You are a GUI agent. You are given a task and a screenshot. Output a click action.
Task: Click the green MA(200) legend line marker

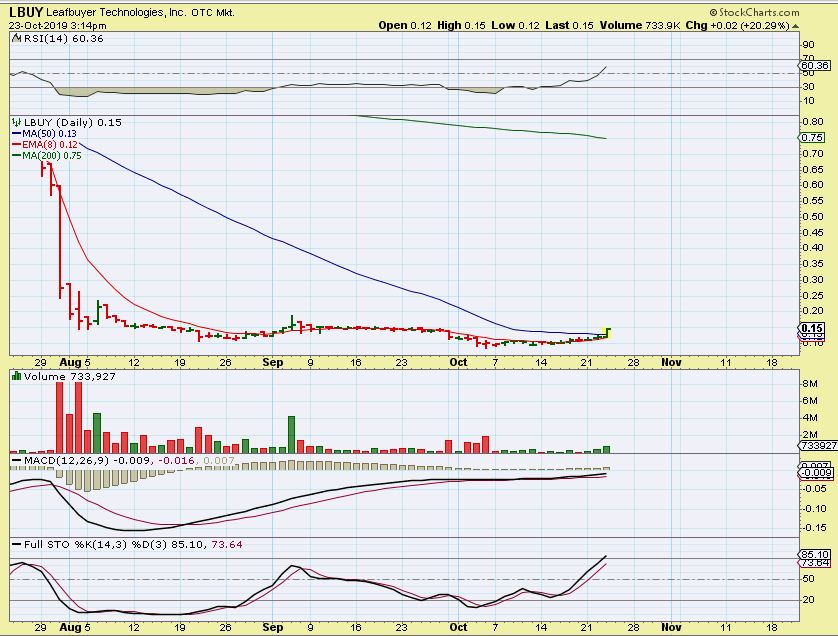tap(17, 156)
